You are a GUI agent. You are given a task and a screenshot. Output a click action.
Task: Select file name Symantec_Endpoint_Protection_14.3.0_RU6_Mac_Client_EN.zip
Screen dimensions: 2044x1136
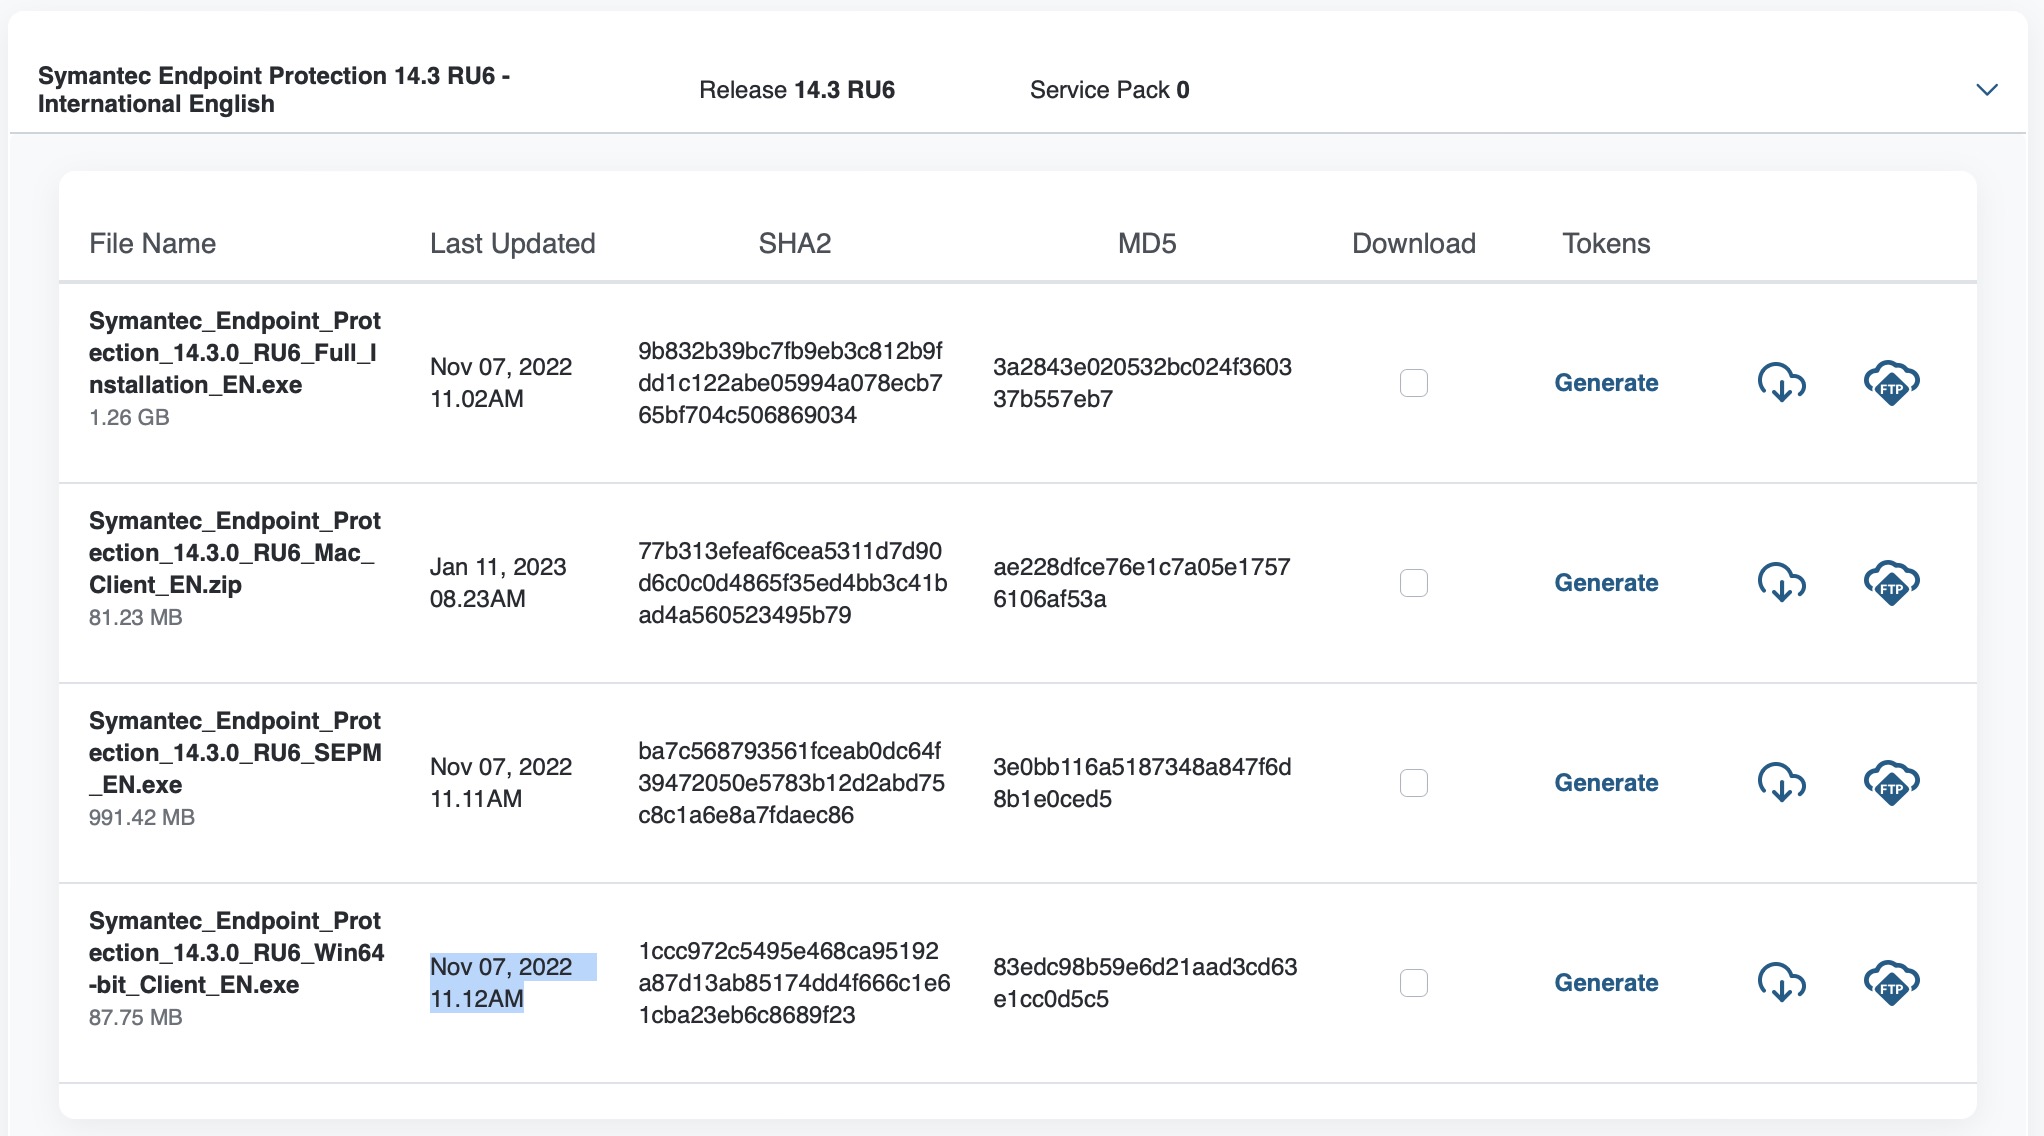point(235,552)
